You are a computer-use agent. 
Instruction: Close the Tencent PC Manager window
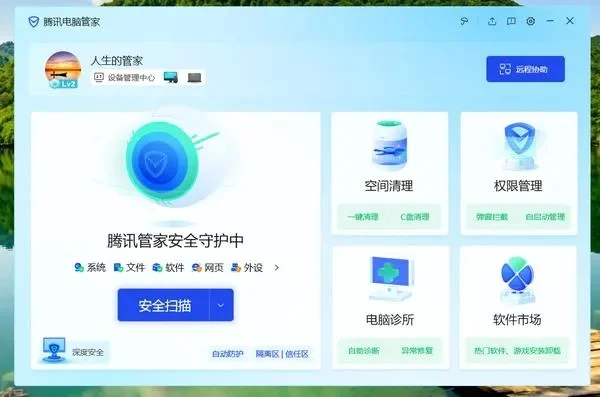coord(570,21)
